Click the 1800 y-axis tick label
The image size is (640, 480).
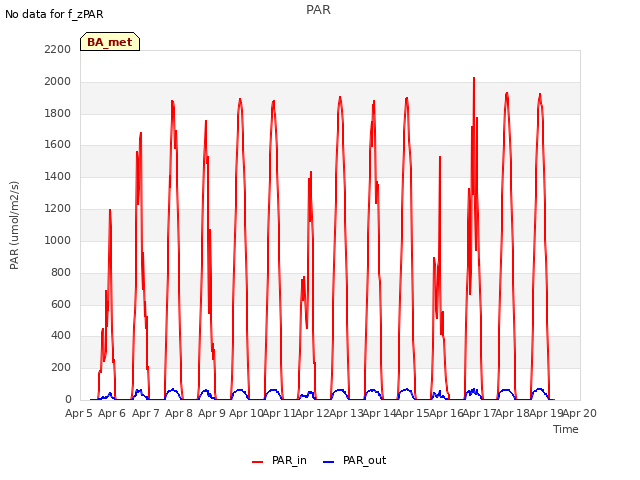pyautogui.click(x=58, y=113)
